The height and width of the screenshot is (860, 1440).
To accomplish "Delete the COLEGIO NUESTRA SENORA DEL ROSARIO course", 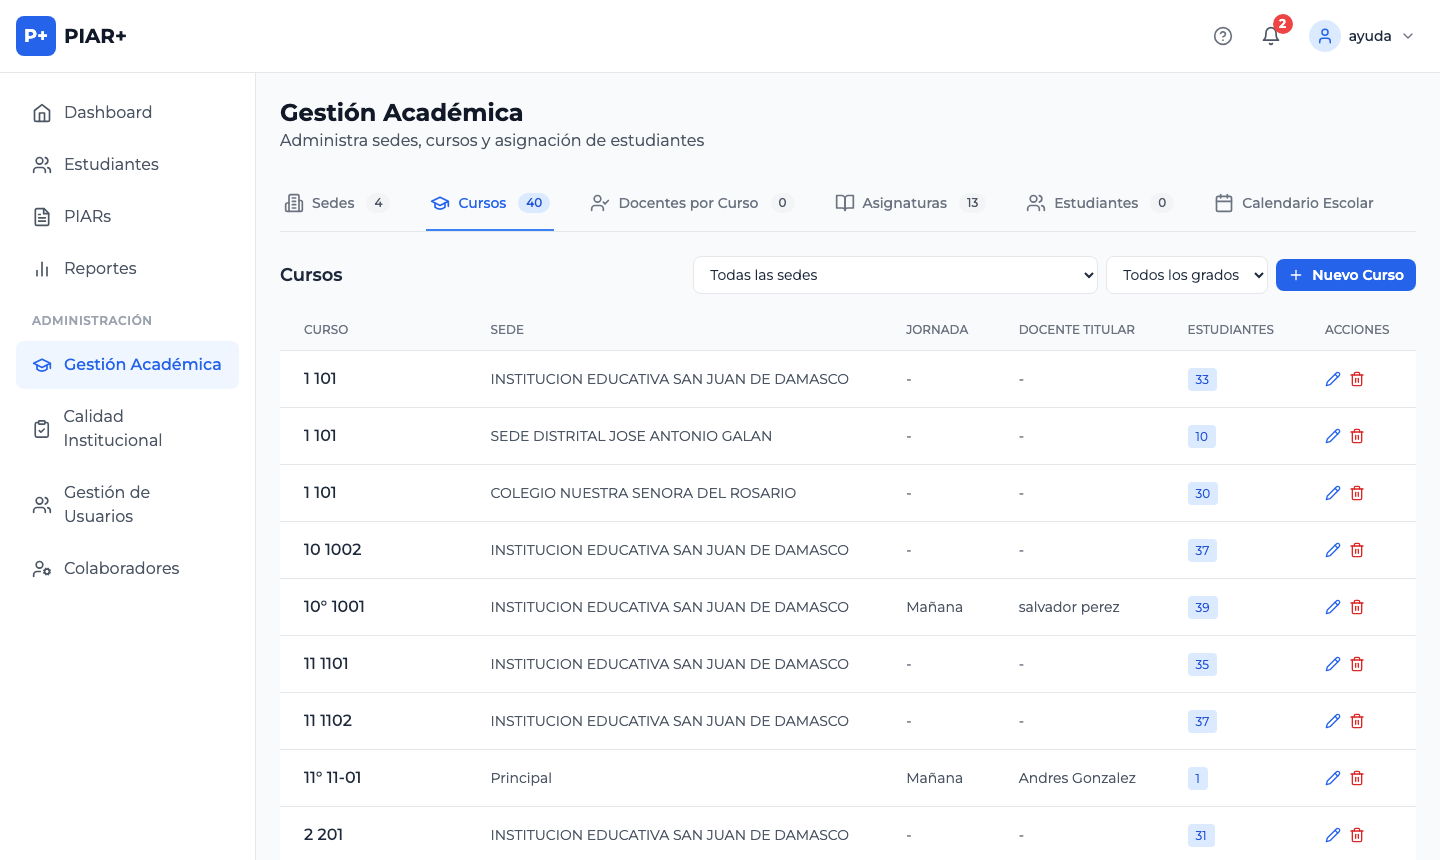I will pyautogui.click(x=1357, y=493).
